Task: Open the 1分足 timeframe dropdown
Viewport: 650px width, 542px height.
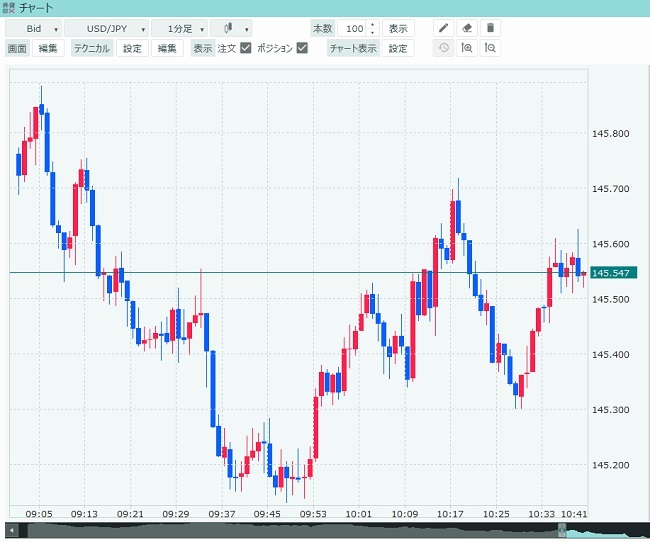Action: [179, 29]
